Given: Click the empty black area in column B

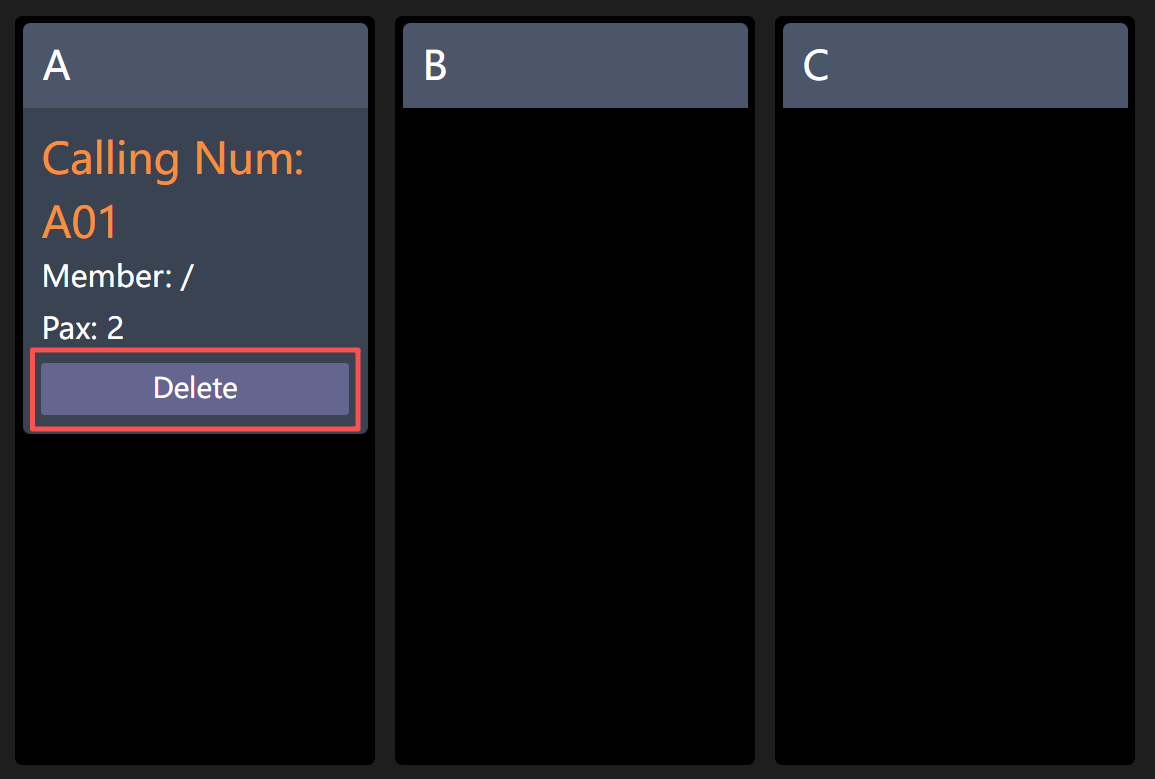Looking at the screenshot, I should 575,430.
